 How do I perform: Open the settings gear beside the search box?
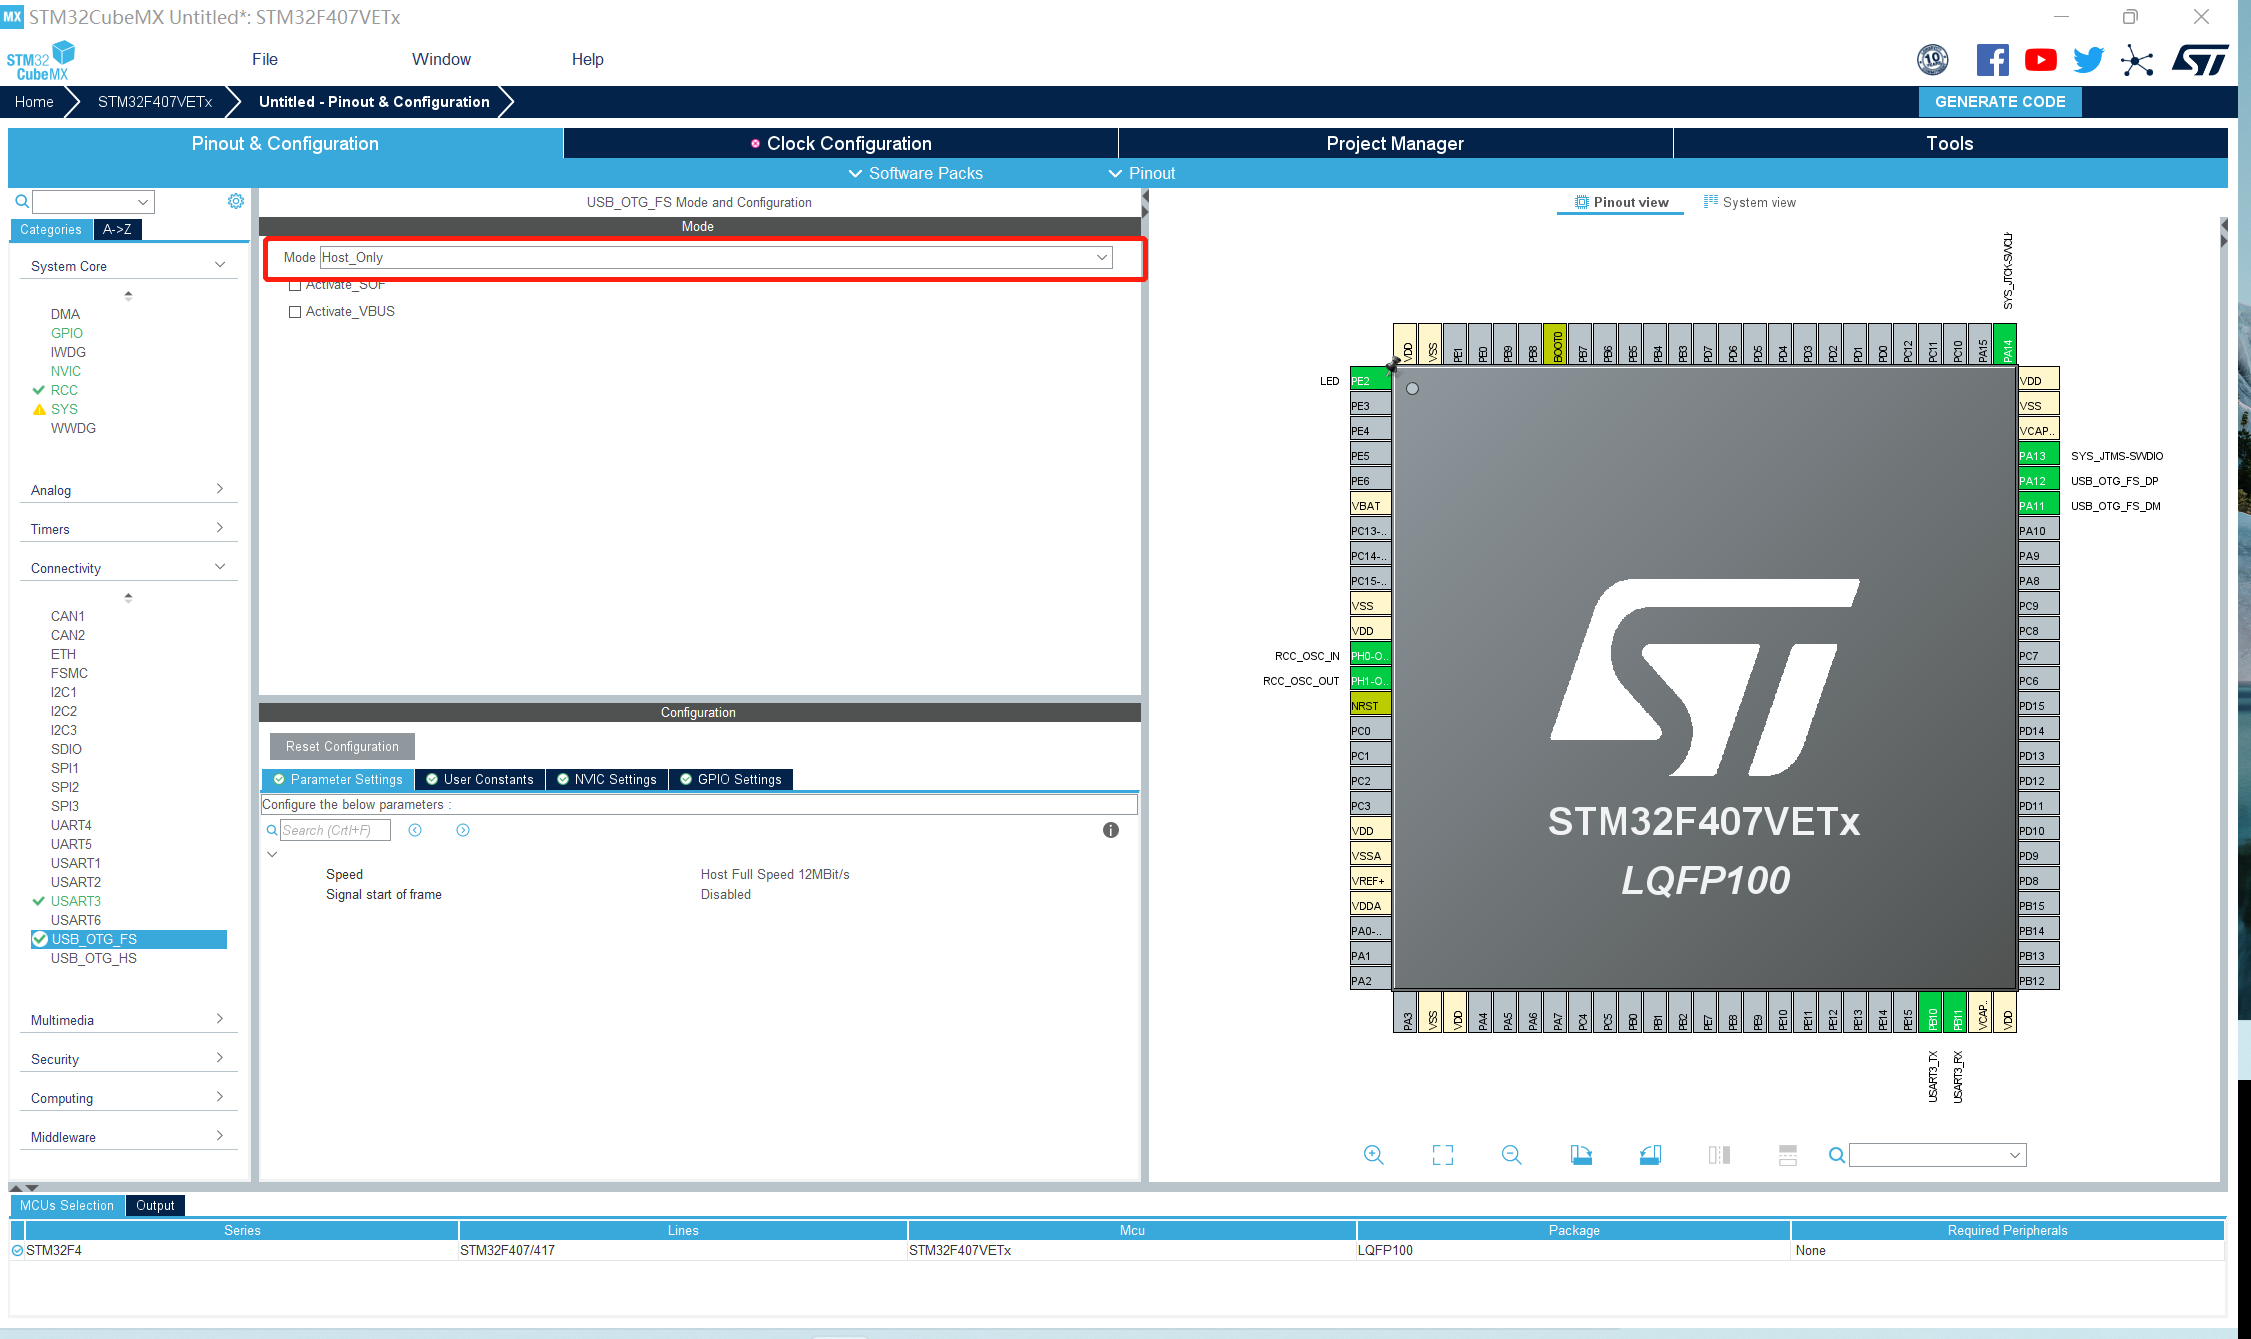(236, 200)
